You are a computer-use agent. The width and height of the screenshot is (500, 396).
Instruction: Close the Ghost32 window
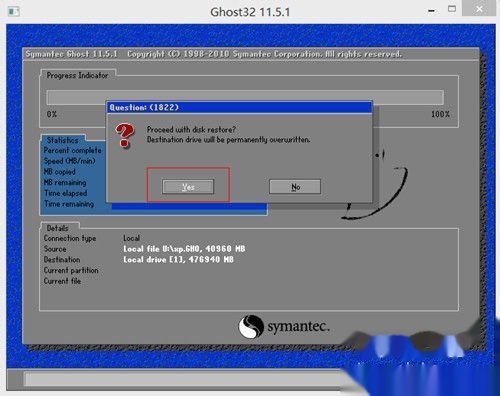tap(479, 9)
